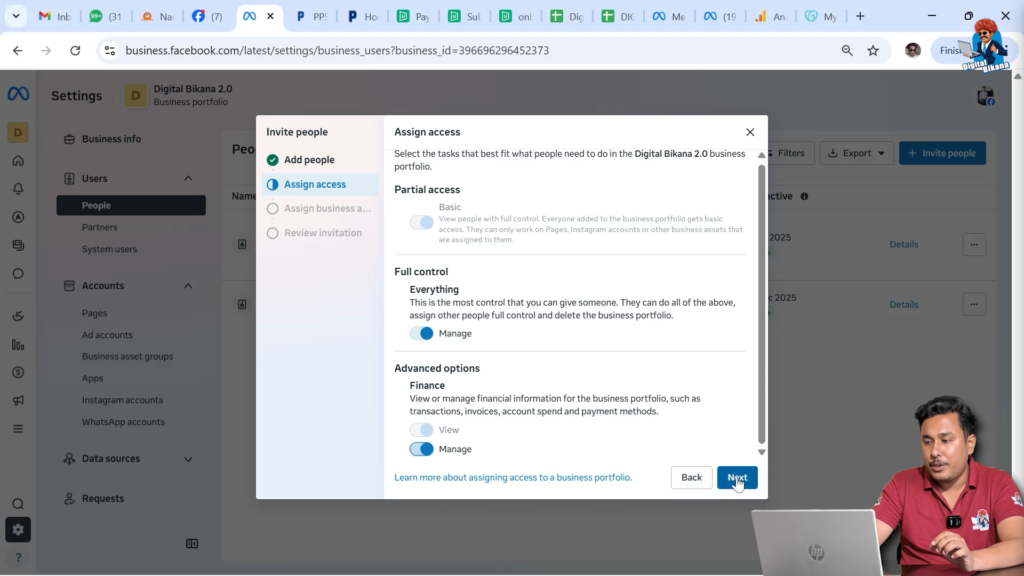This screenshot has height=576, width=1024.
Task: Collapse the Users section
Action: [x=188, y=178]
